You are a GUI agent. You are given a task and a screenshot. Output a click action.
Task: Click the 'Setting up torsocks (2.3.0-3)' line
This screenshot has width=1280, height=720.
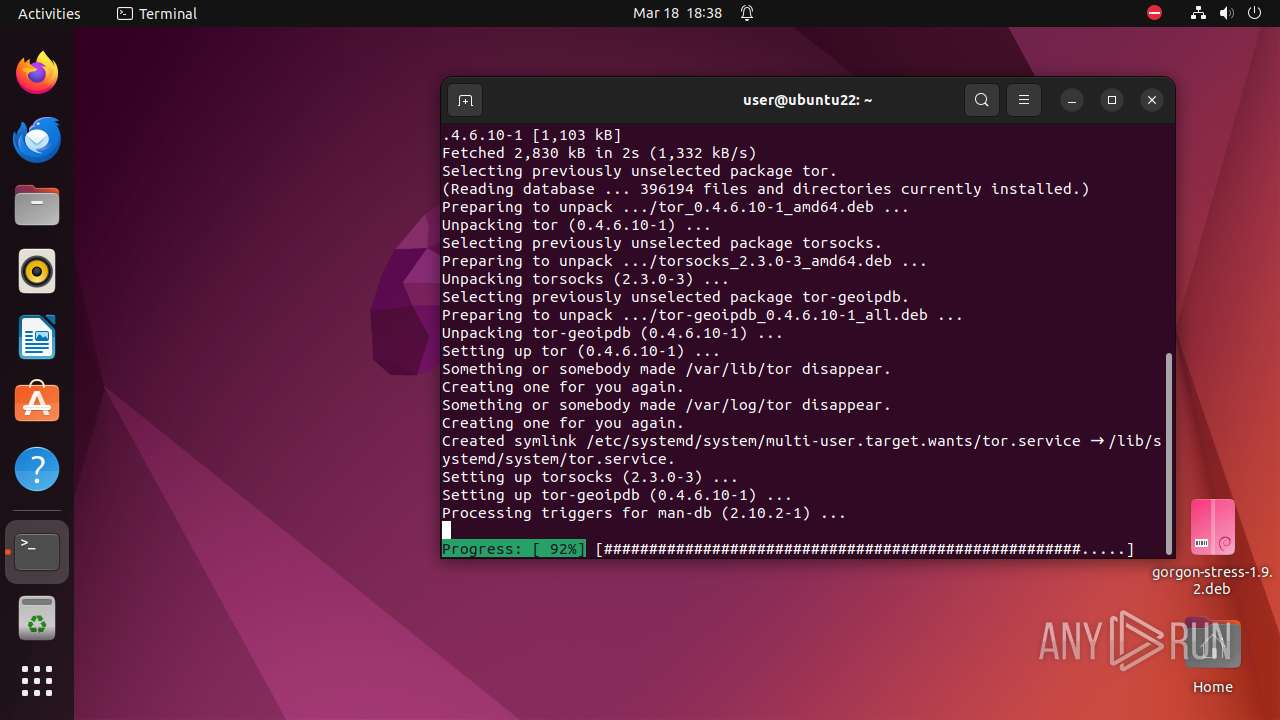[590, 477]
